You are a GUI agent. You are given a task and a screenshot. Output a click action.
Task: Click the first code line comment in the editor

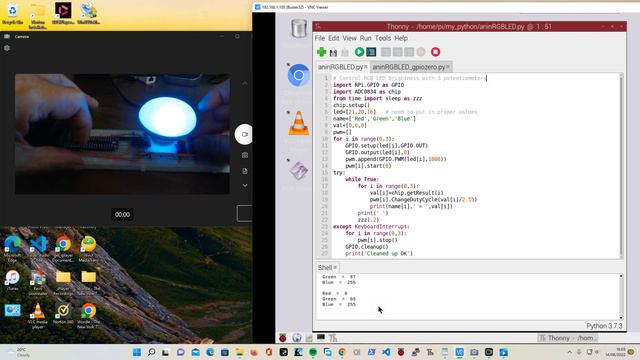click(x=409, y=78)
